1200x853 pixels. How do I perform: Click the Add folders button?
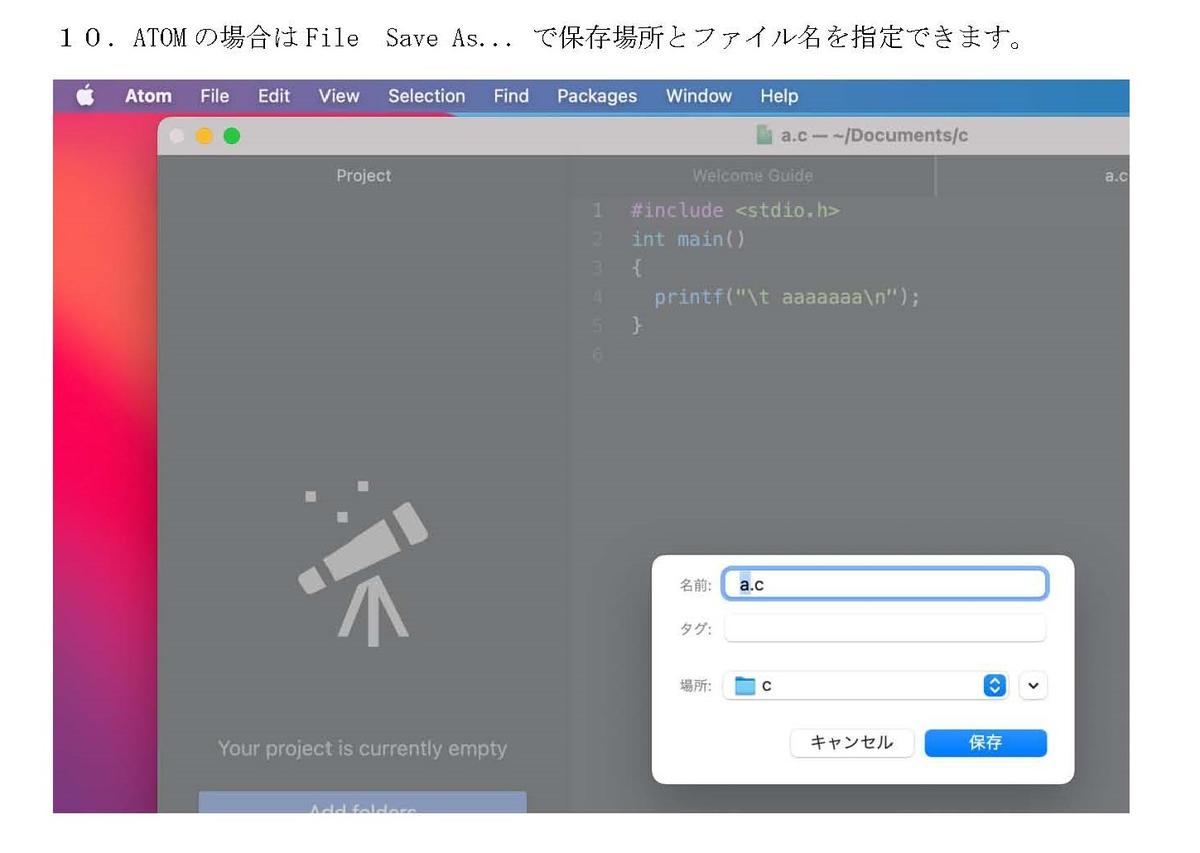point(362,804)
